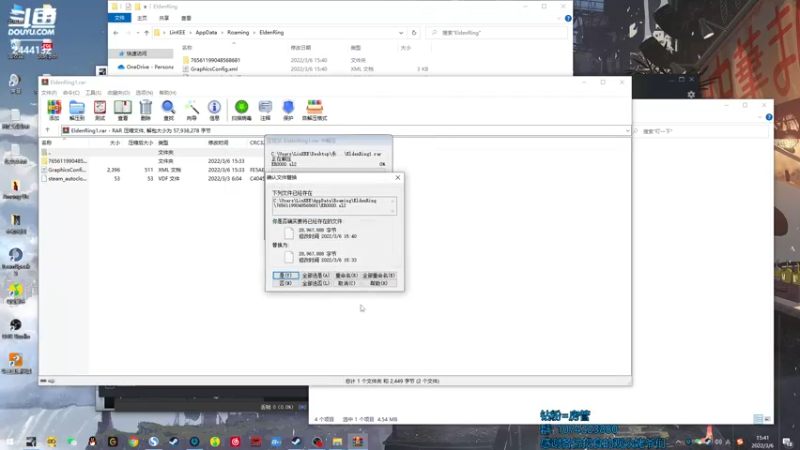Click the Windows Start button
Viewport: 800px width, 450px height.
pyautogui.click(x=10, y=442)
